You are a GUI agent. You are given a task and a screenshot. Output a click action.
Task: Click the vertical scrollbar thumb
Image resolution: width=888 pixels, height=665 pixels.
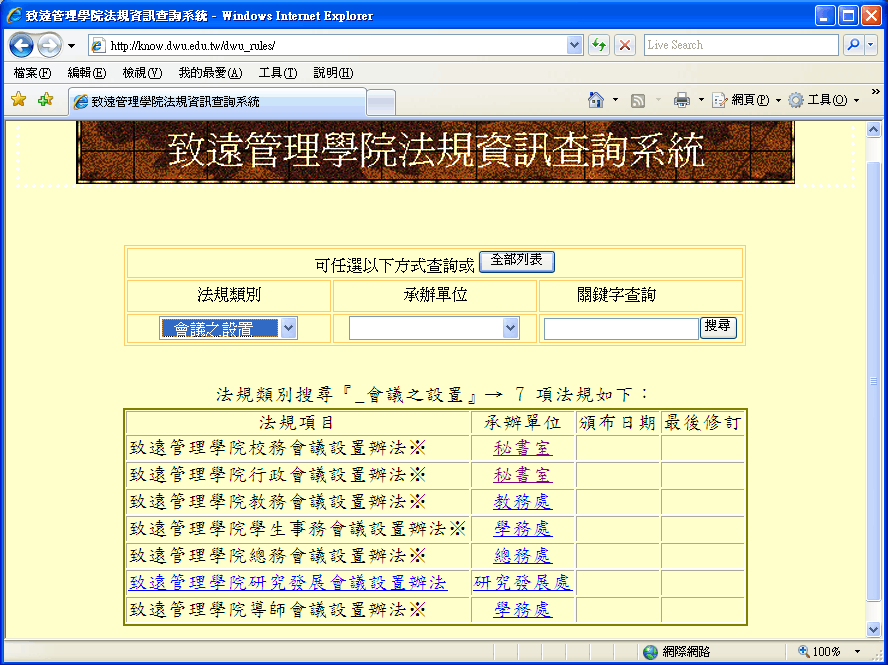(873, 381)
